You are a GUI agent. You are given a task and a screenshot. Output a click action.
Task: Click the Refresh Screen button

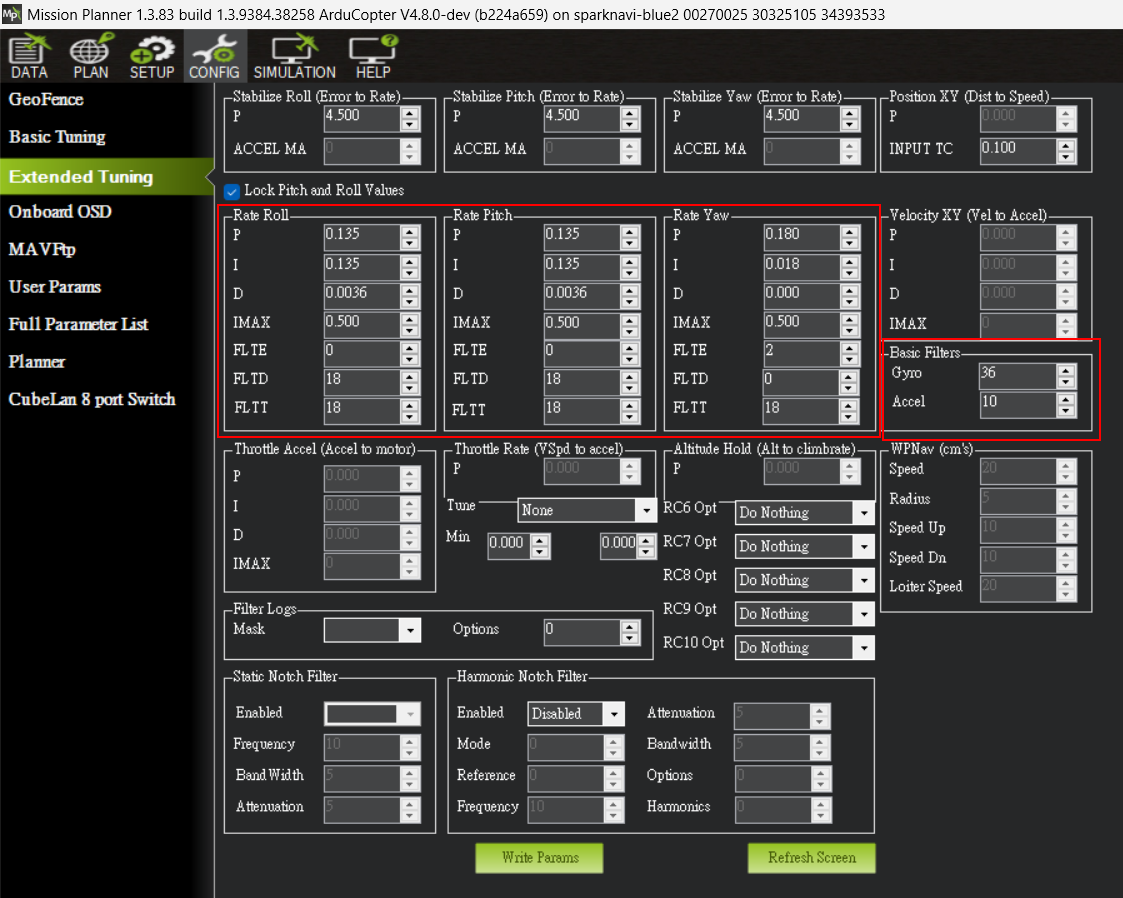(811, 858)
